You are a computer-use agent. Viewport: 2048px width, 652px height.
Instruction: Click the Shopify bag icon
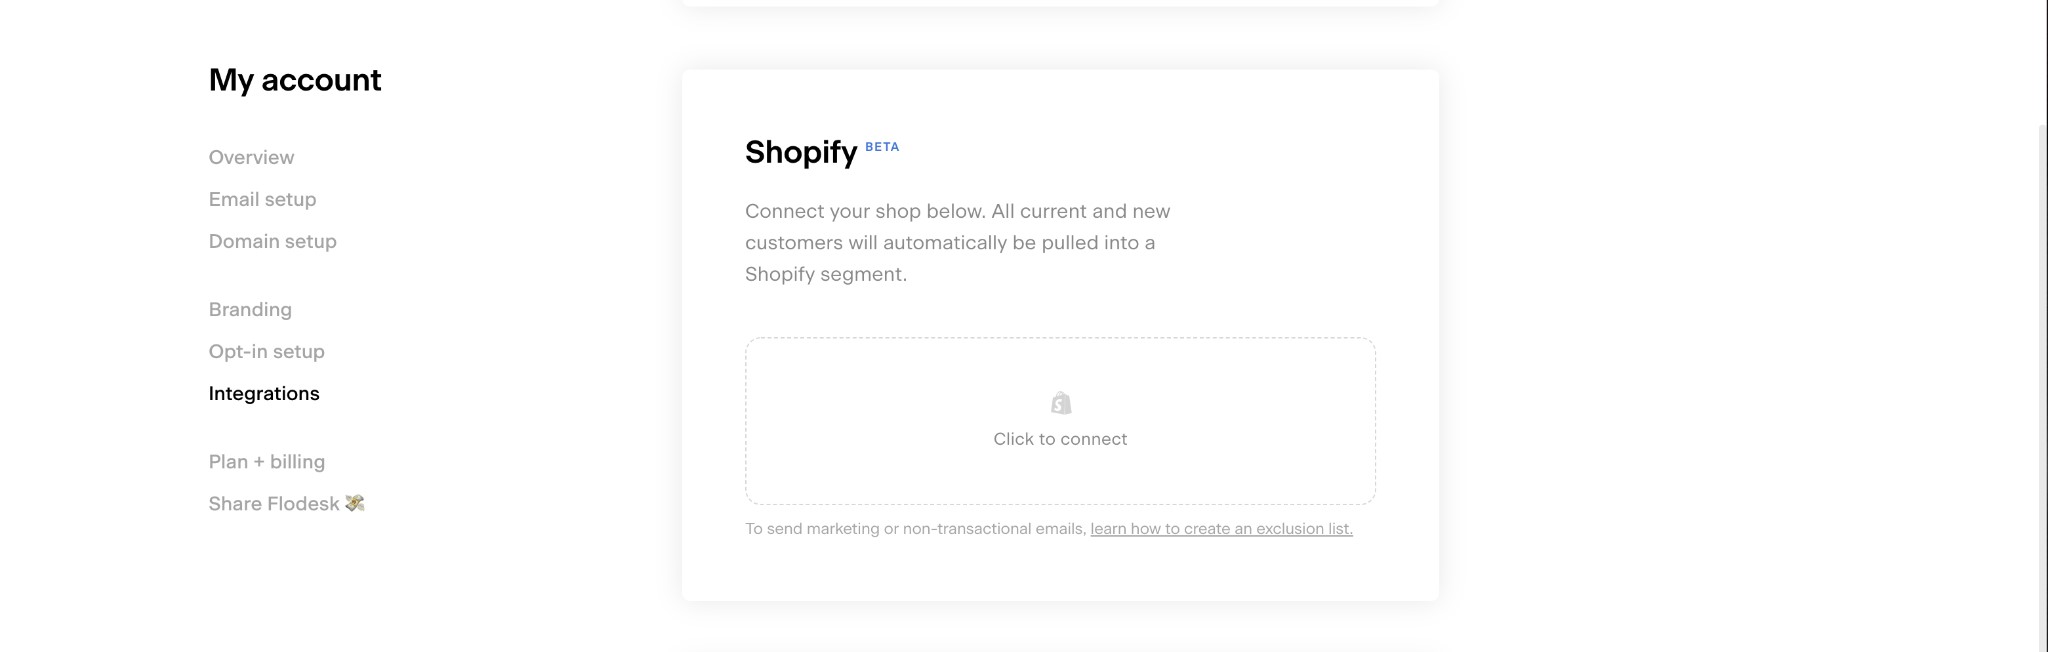click(x=1061, y=403)
